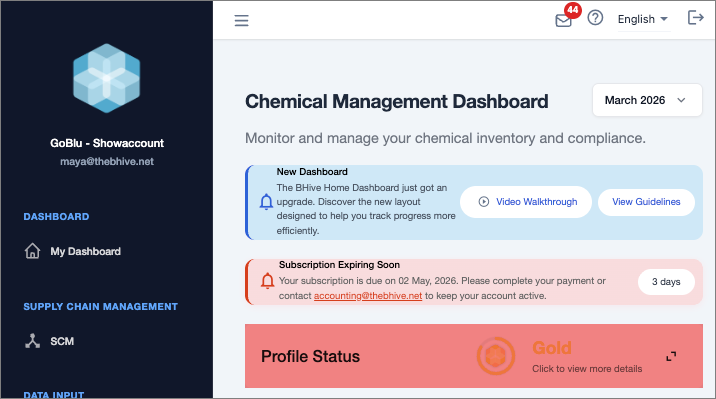
Task: Click the accounting@thebhive.net email link
Action: point(368,296)
